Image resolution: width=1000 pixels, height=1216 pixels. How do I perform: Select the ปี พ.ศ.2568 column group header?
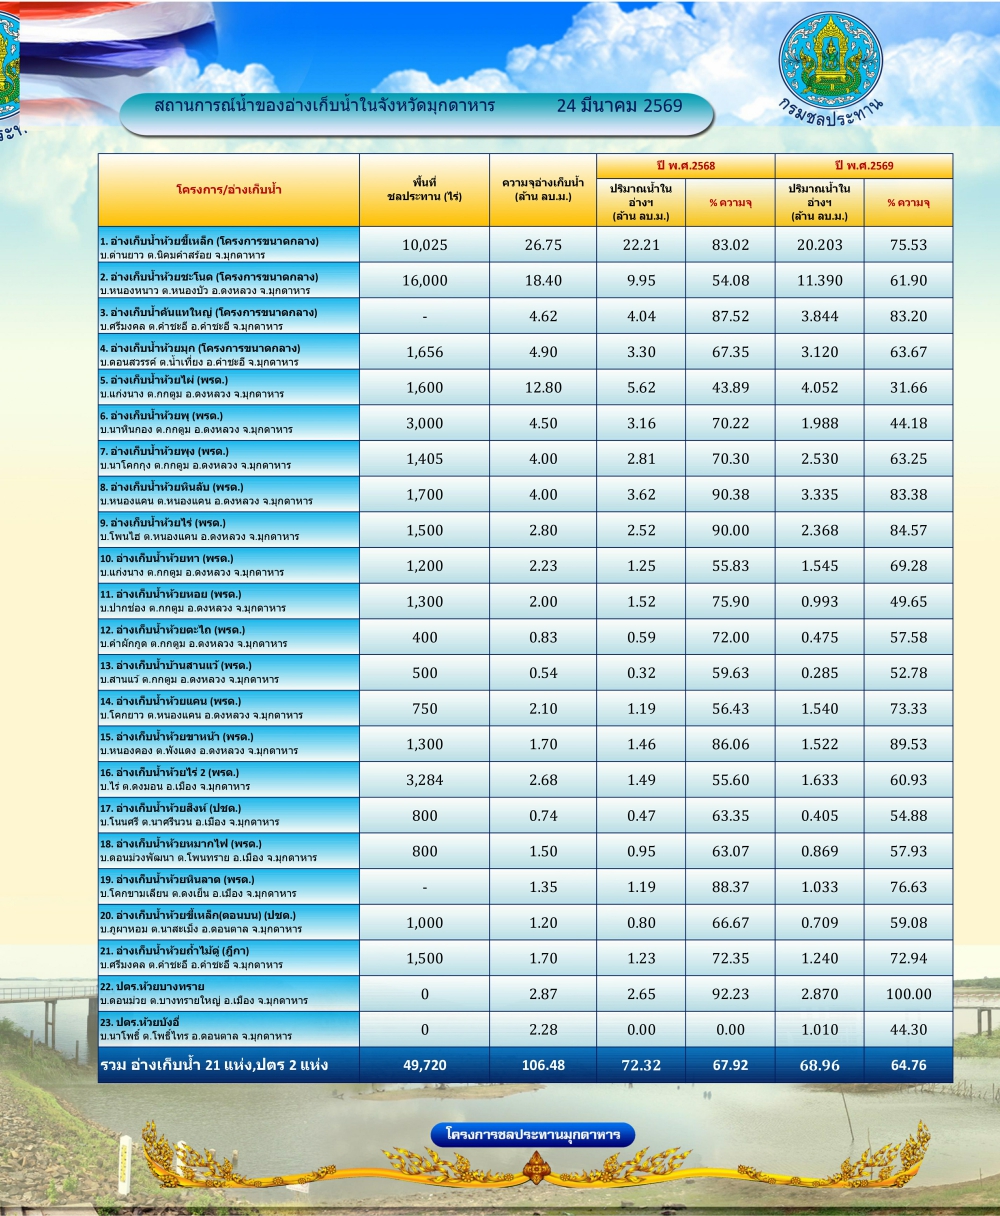click(685, 166)
